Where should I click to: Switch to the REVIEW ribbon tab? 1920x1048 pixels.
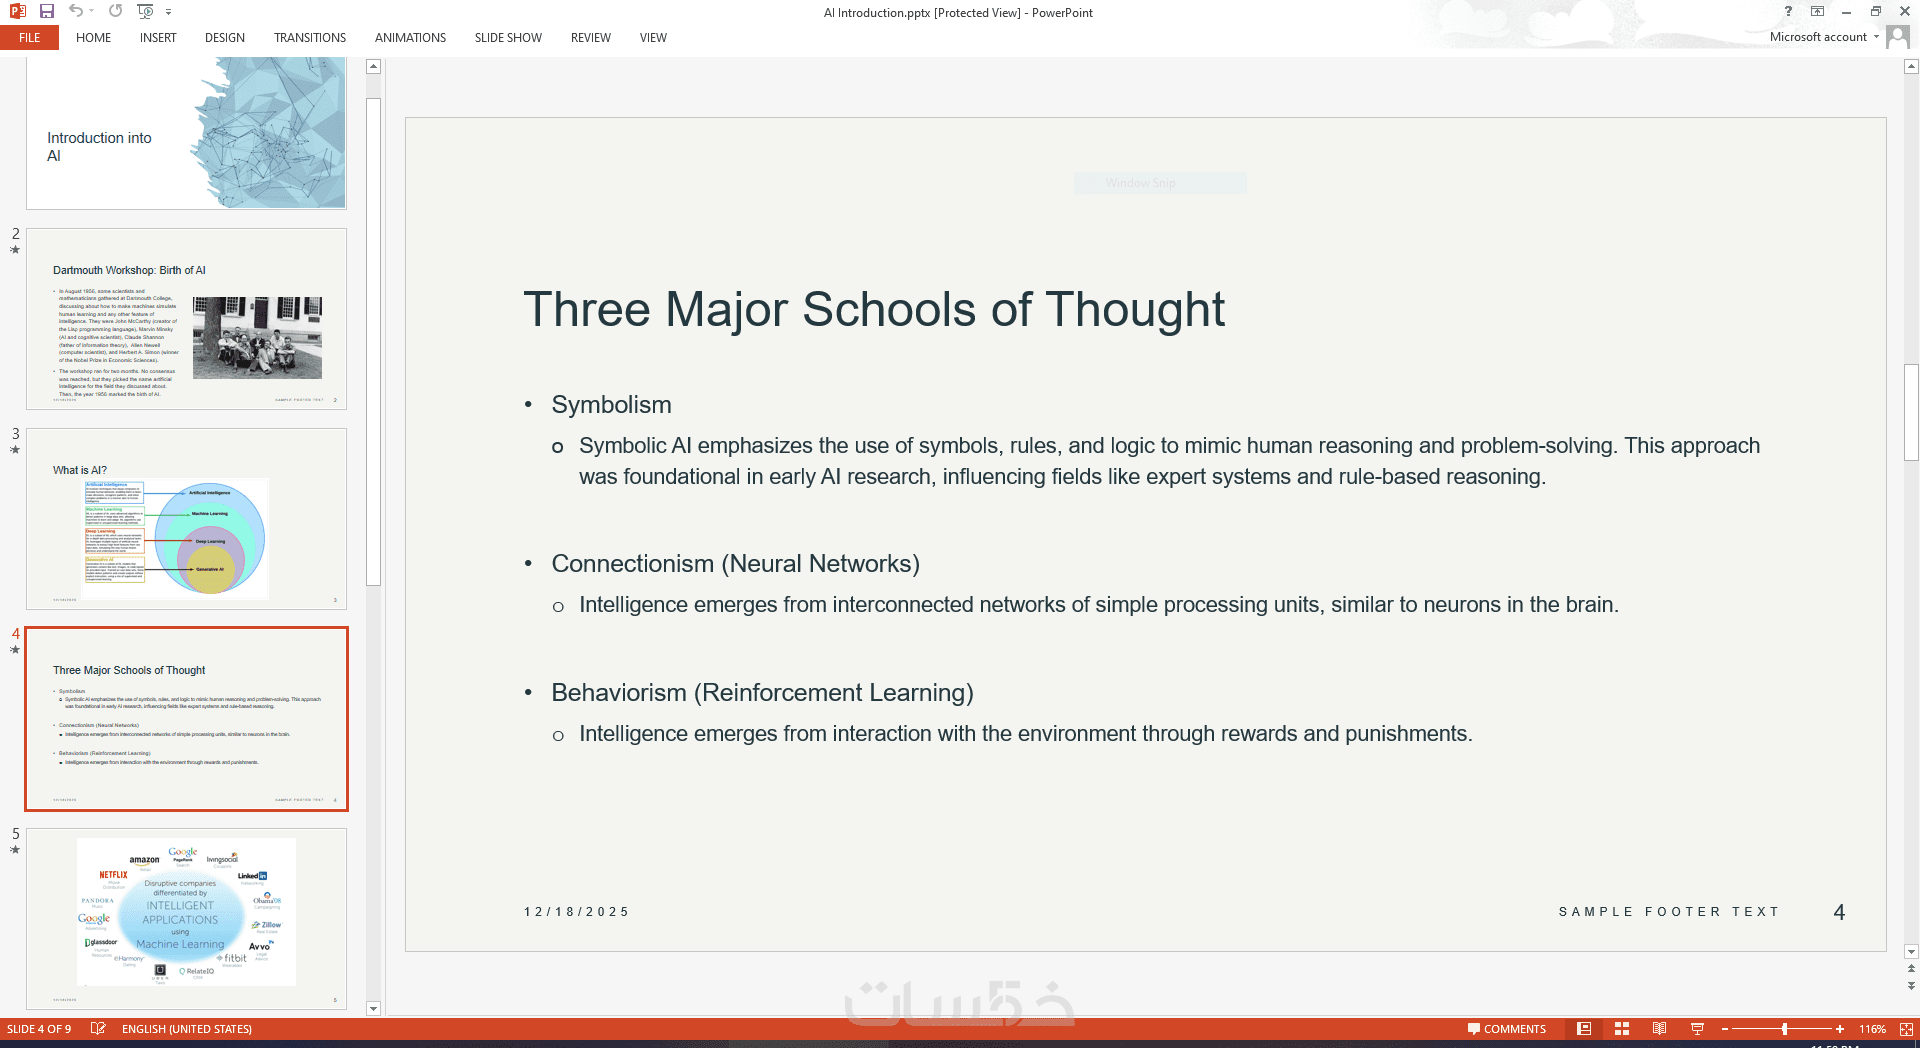pos(591,38)
